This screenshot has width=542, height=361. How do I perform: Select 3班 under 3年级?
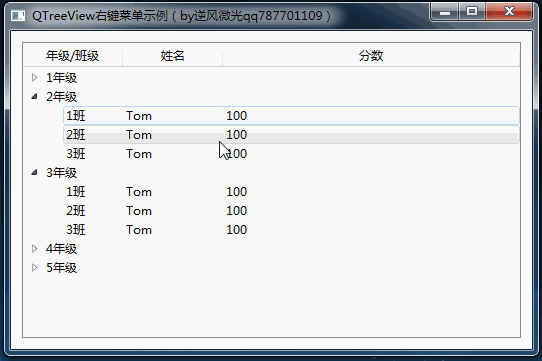point(76,230)
